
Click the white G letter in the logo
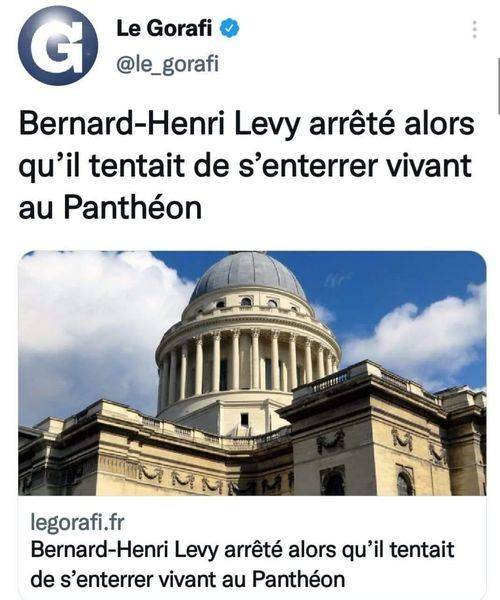59,46
